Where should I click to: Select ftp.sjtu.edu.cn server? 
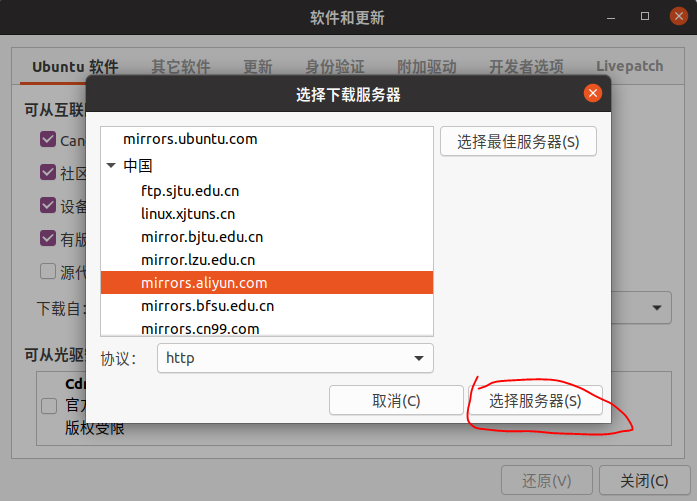click(x=267, y=191)
